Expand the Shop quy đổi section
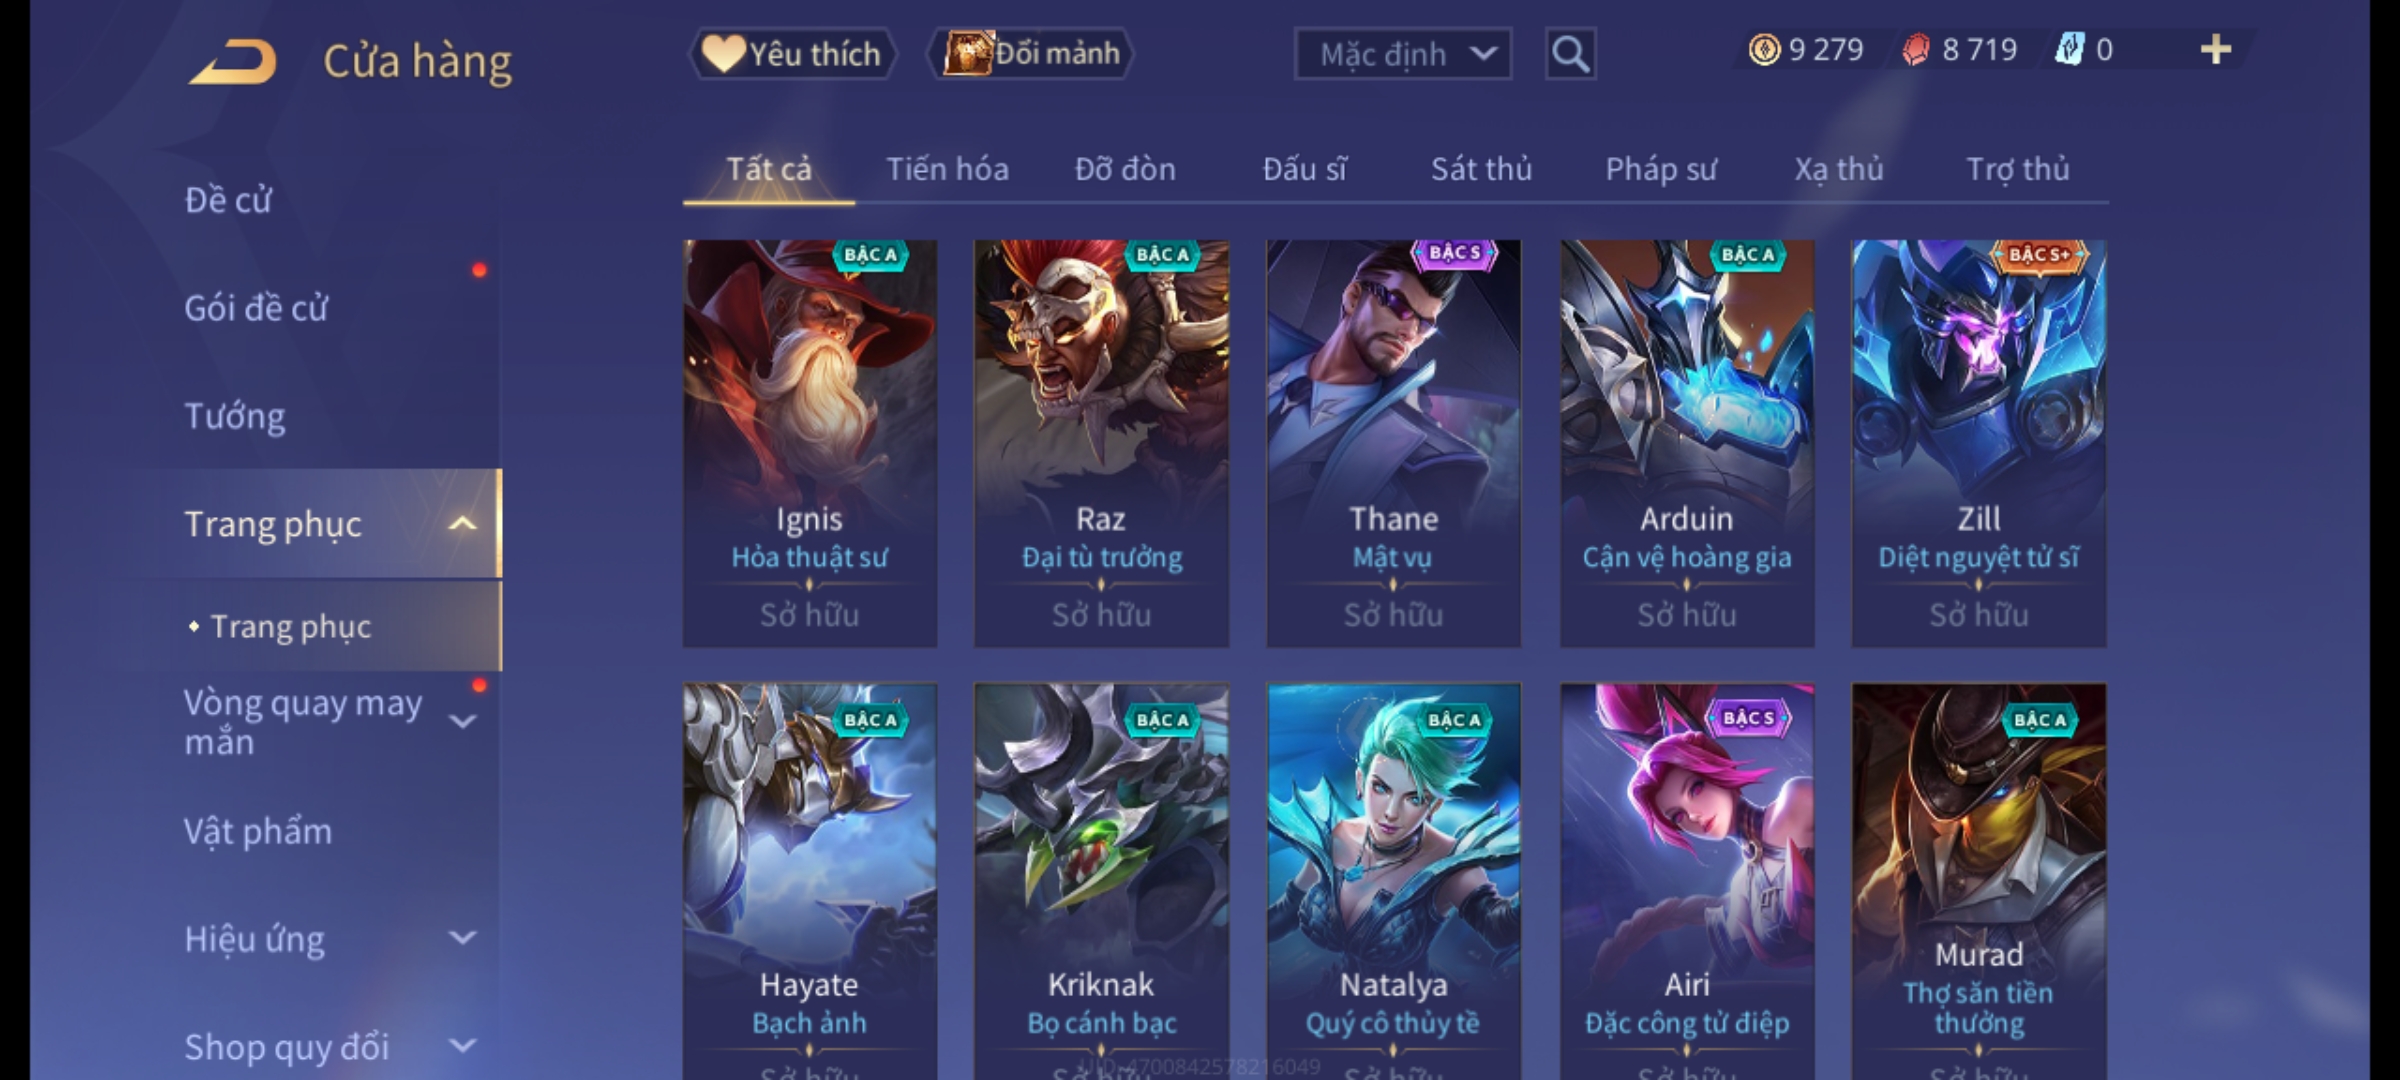2400x1080 pixels. 462,1046
